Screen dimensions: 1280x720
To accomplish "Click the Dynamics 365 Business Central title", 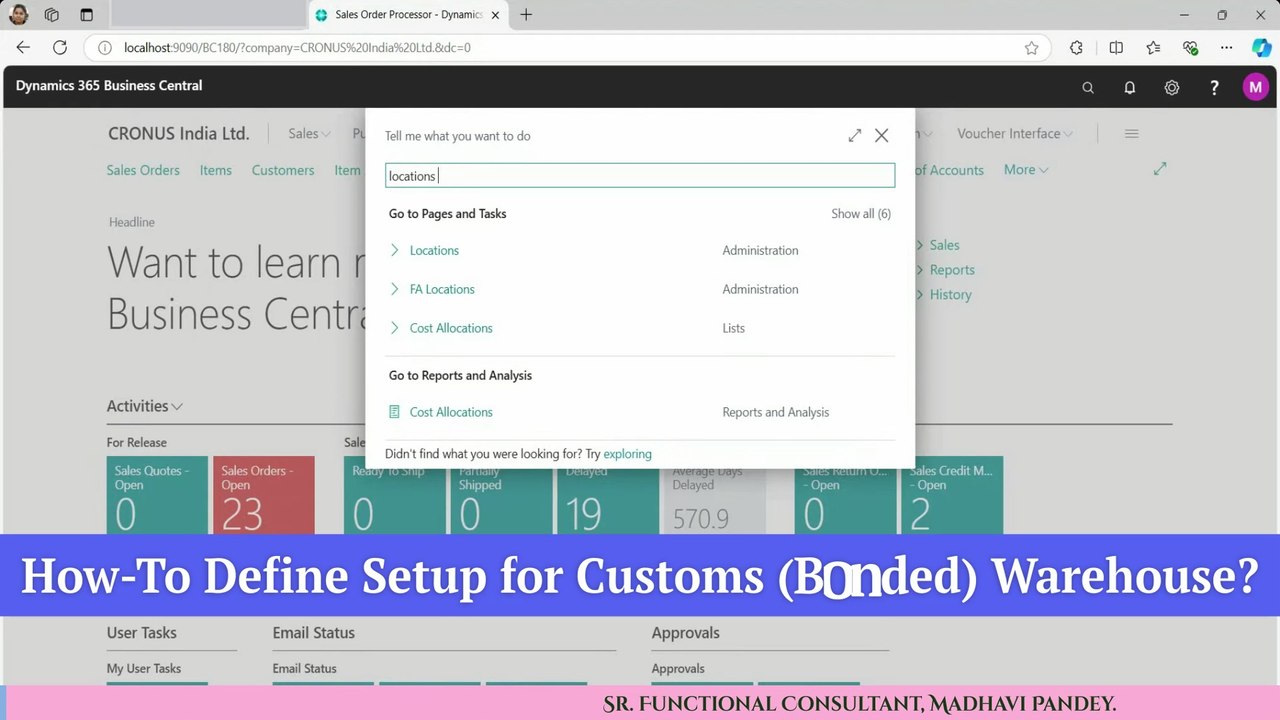I will [x=109, y=86].
